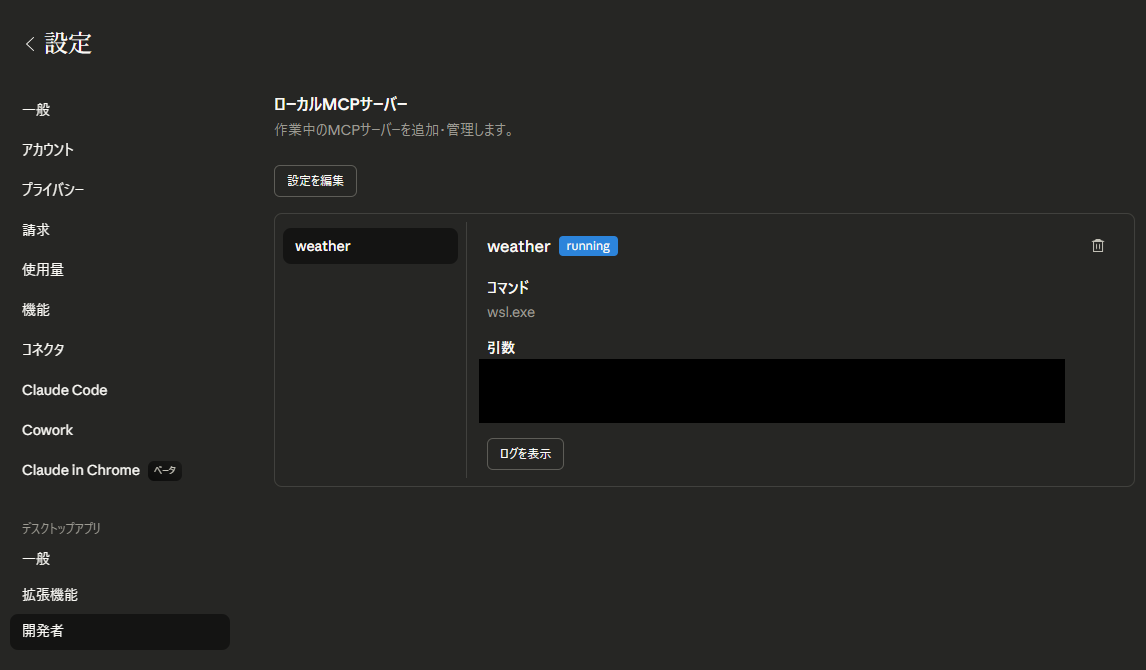Open 一般 under デスクトップアプリ section

coord(36,559)
